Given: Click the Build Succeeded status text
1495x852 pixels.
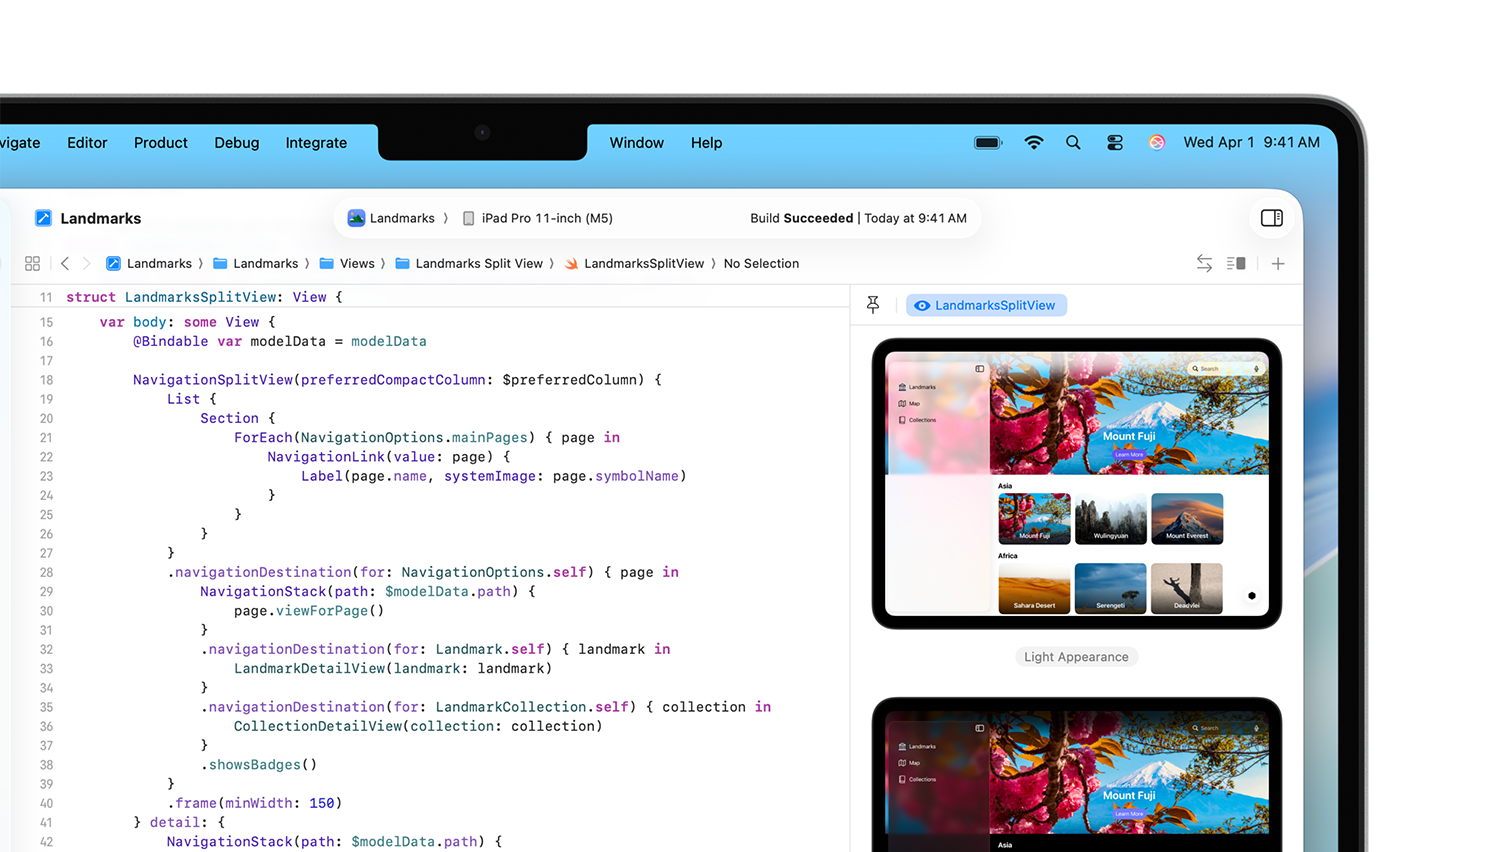Looking at the screenshot, I should point(801,218).
